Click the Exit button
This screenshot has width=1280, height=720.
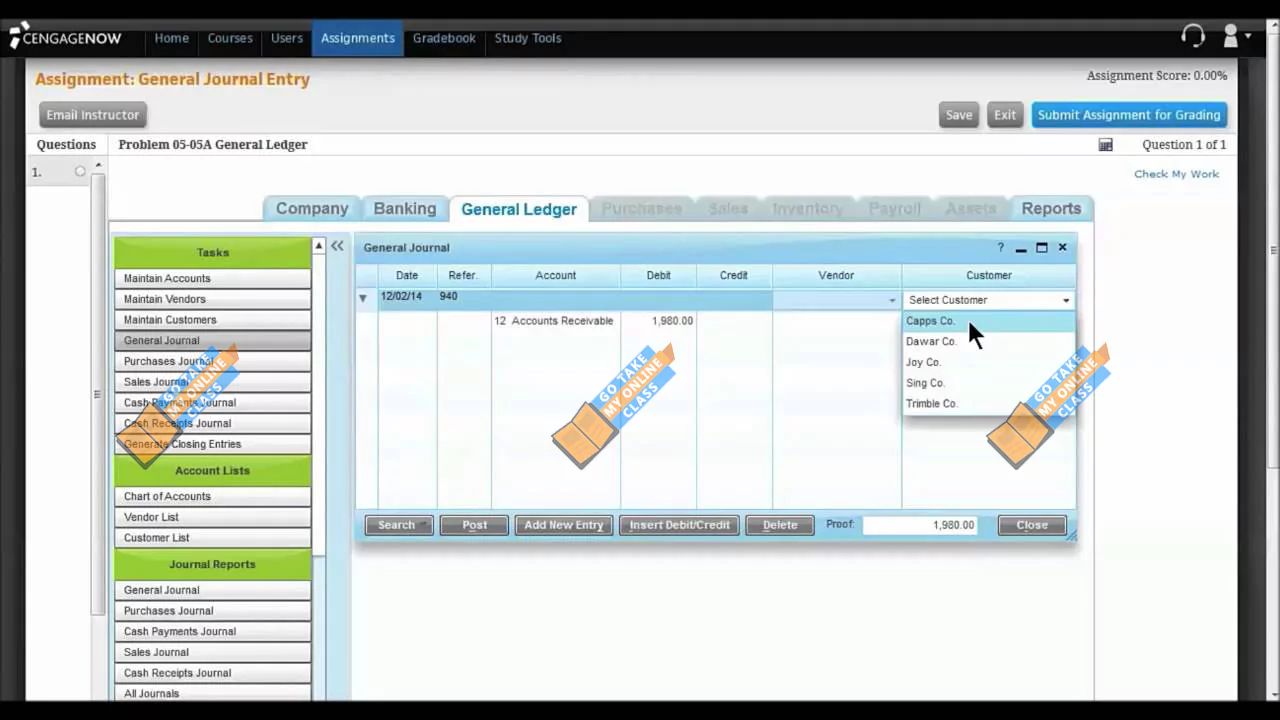1005,115
